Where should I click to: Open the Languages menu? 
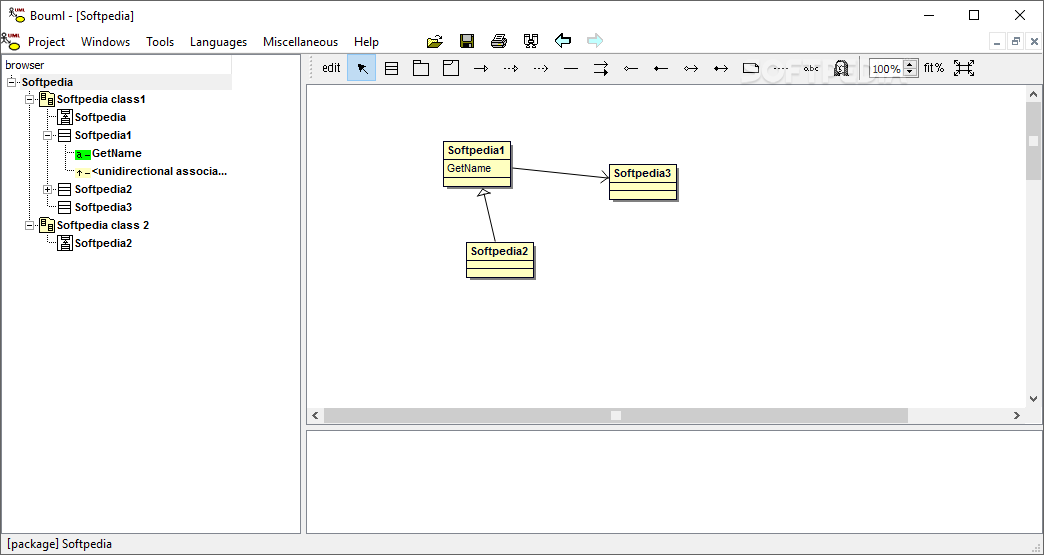[x=218, y=41]
